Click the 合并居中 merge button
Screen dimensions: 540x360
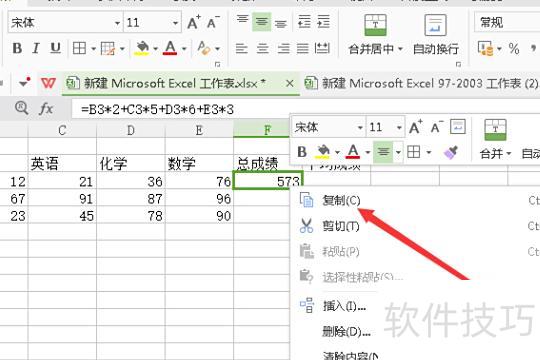coord(375,35)
